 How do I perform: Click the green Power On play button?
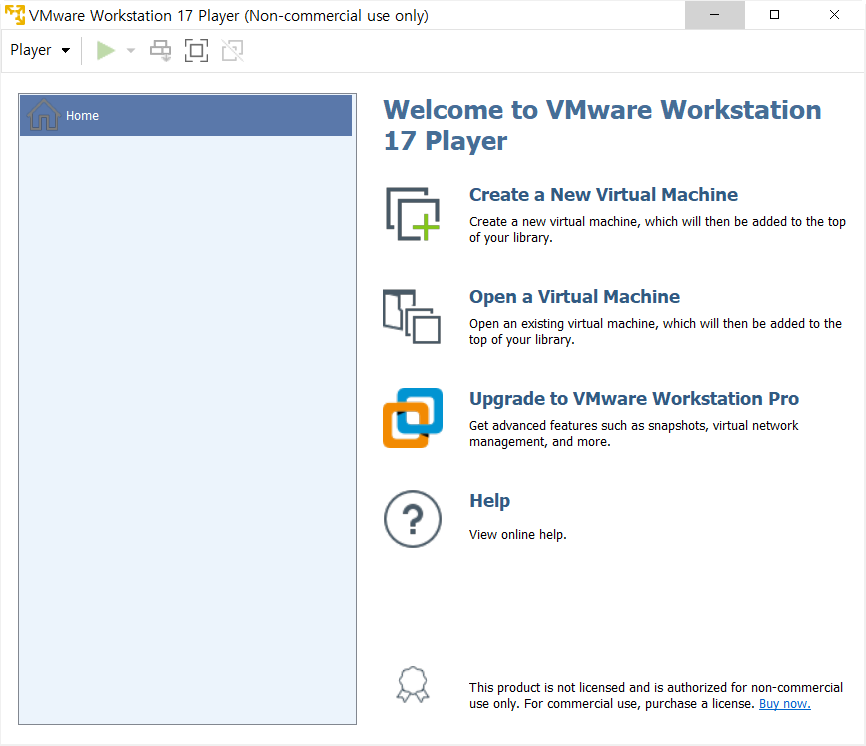105,50
